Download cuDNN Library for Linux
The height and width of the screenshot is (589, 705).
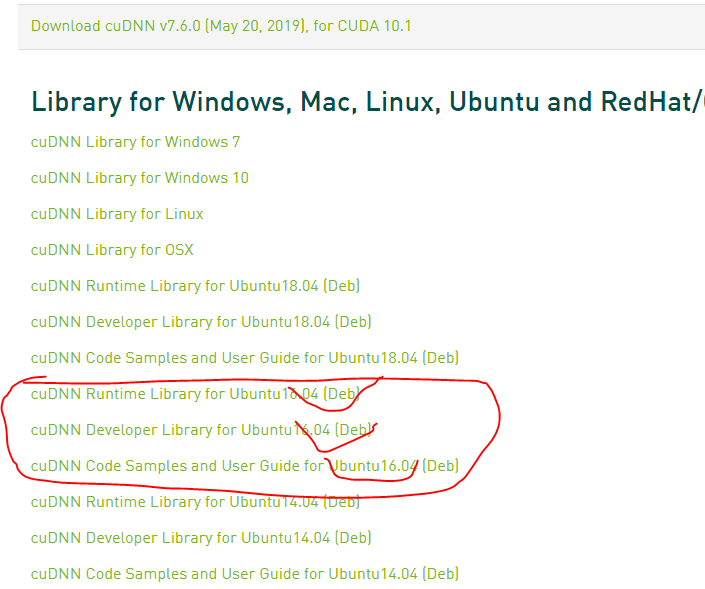click(x=117, y=214)
